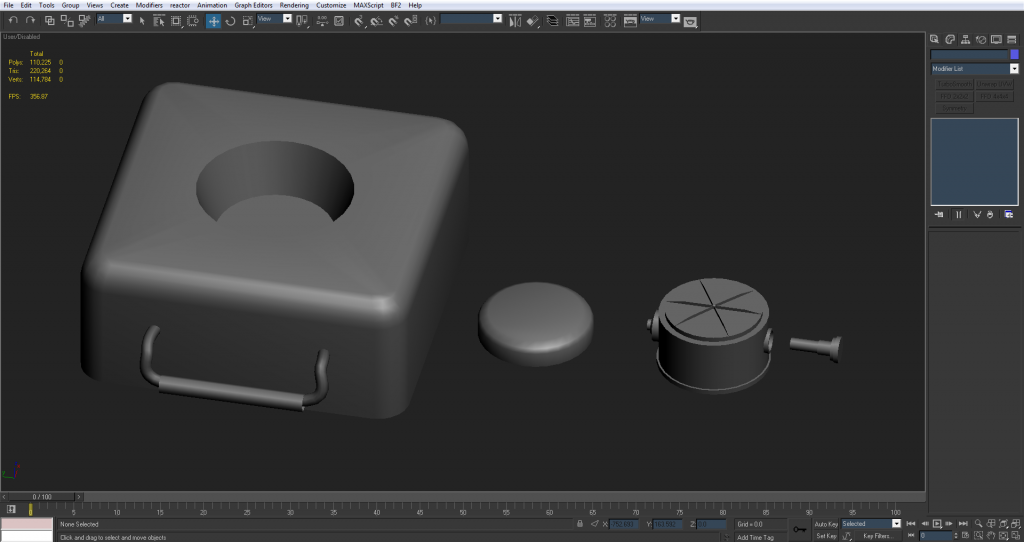Click the Zoom magnifier viewport control
Viewport: 1024px width, 542px height.
pyautogui.click(x=978, y=523)
